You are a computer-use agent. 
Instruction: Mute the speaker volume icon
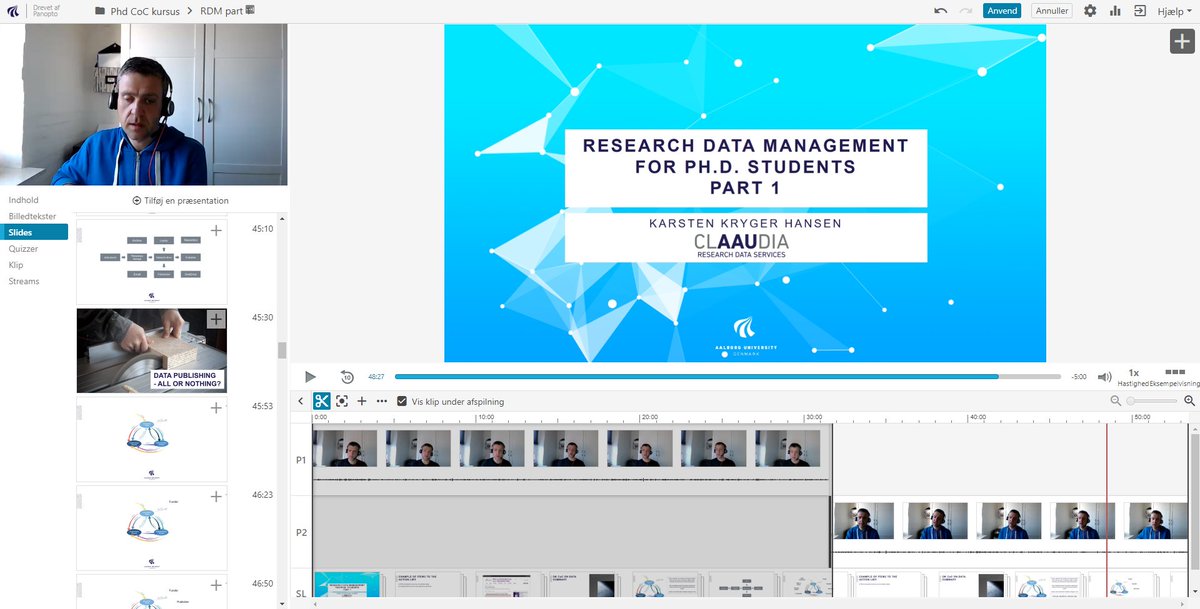[x=1104, y=377]
